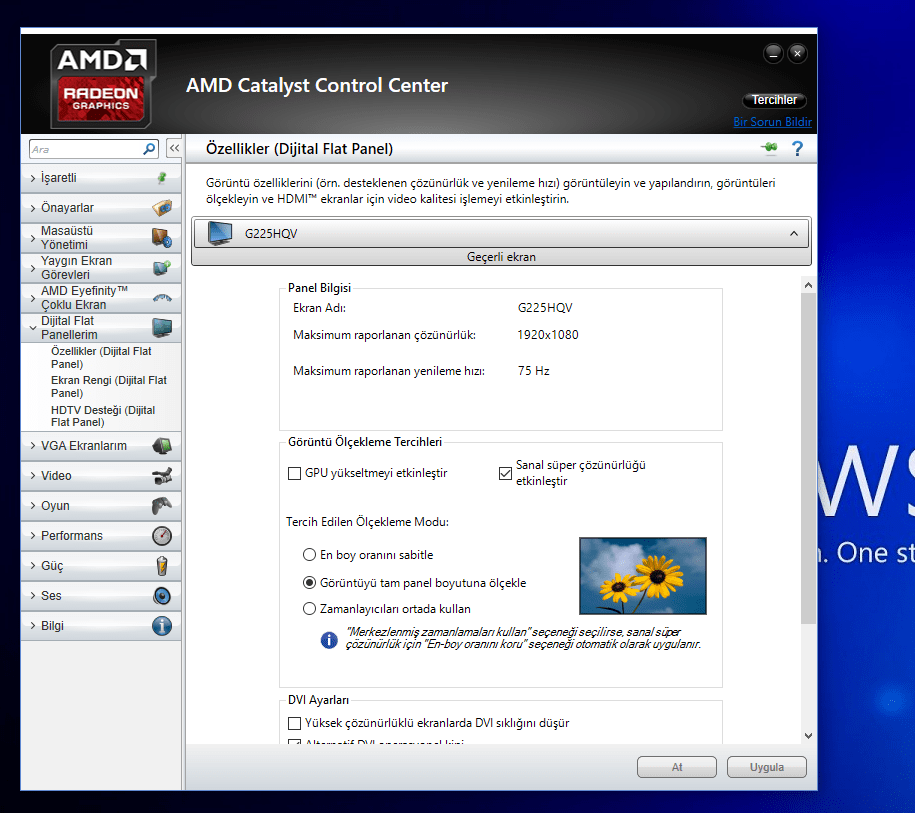Open the Video menu section
The image size is (915, 813).
pyautogui.click(x=101, y=476)
